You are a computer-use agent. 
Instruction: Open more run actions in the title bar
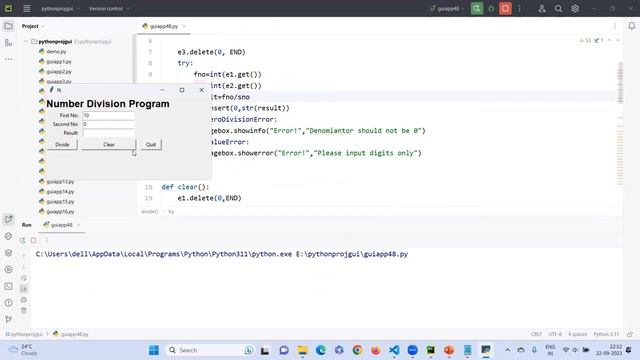point(520,8)
